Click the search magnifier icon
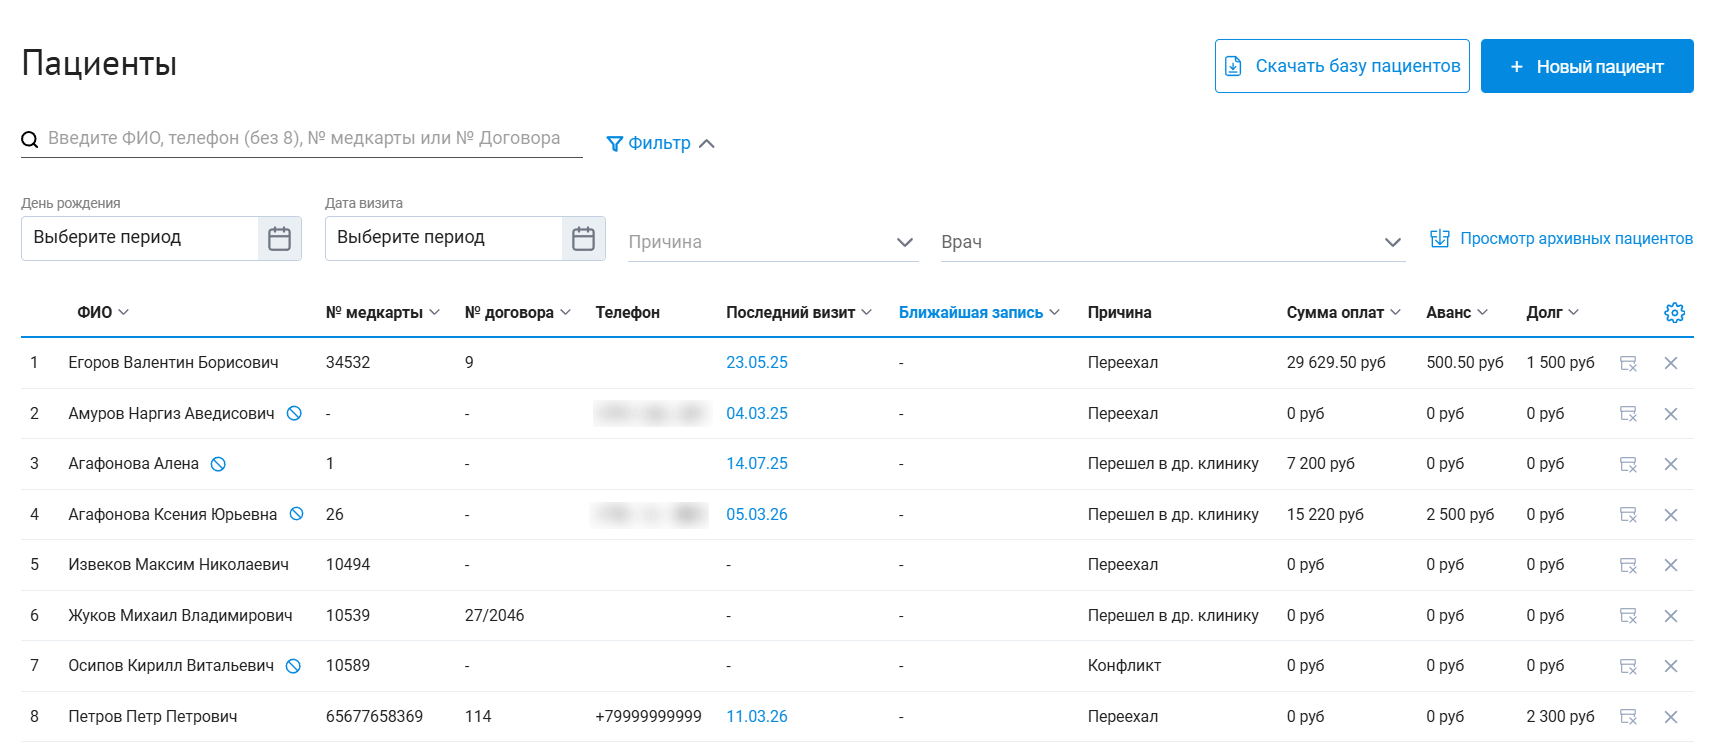Viewport: 1714px width, 742px height. coord(30,139)
